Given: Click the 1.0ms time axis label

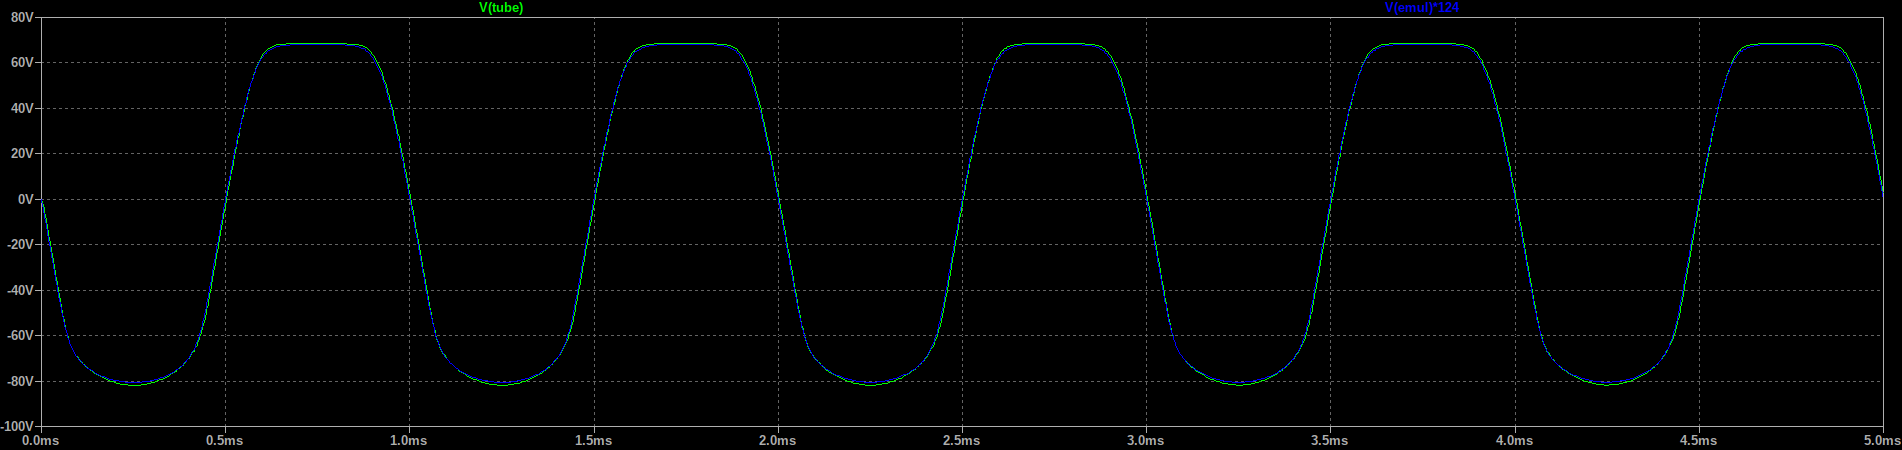Looking at the screenshot, I should [x=409, y=441].
